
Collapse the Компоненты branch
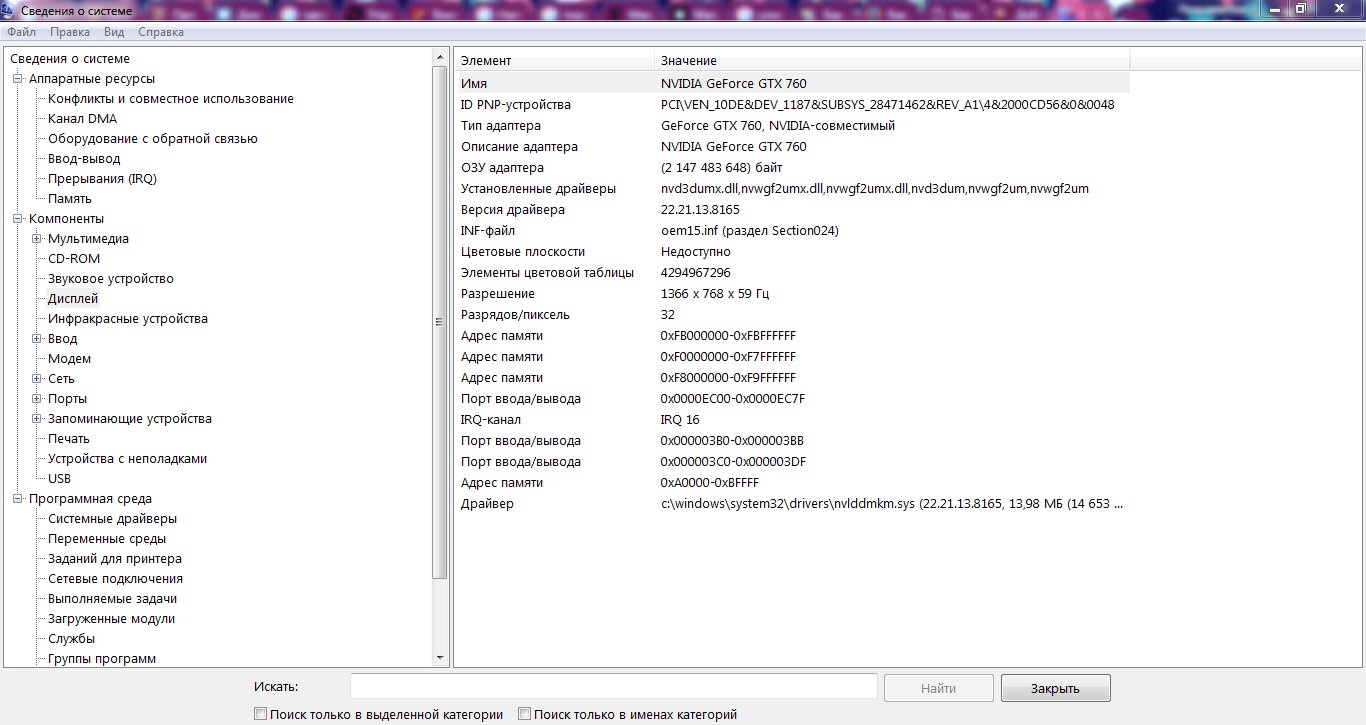17,219
